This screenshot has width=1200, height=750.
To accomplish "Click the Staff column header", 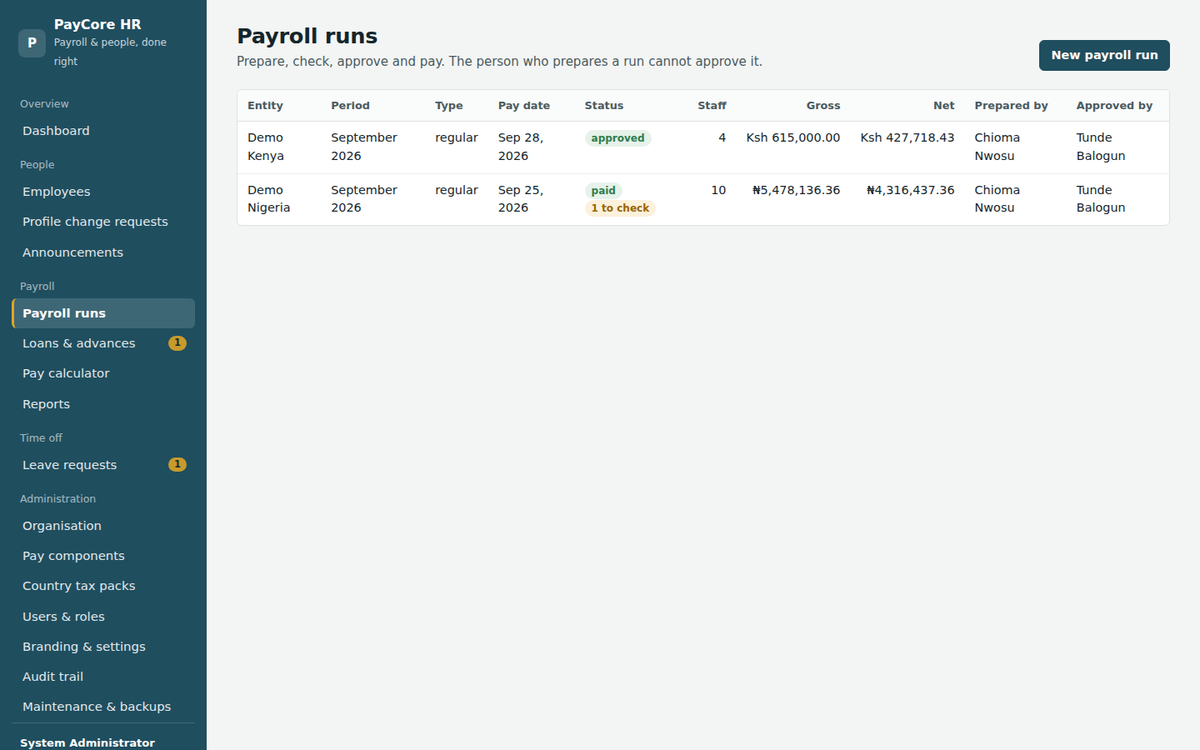I will pos(712,106).
